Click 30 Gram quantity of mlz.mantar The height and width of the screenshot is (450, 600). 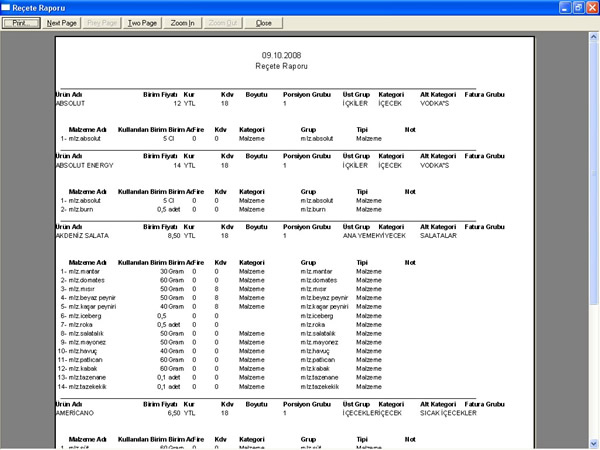click(172, 272)
